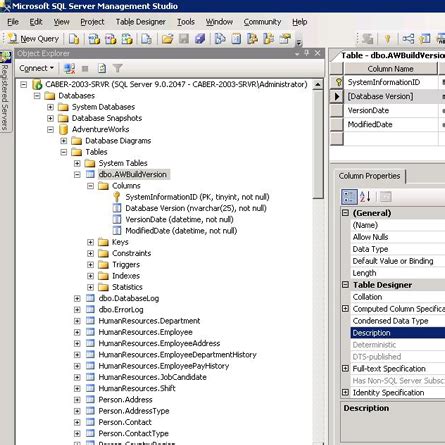Click the Set Primary Key icon
This screenshot has height=445, width=445.
[387, 39]
